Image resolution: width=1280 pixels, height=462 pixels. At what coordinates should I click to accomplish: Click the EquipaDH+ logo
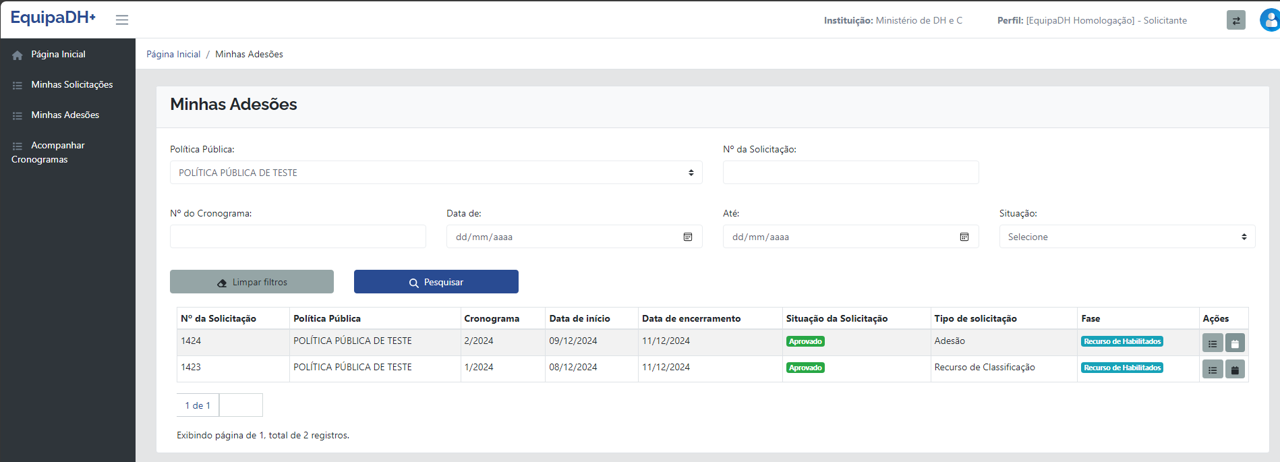[53, 19]
